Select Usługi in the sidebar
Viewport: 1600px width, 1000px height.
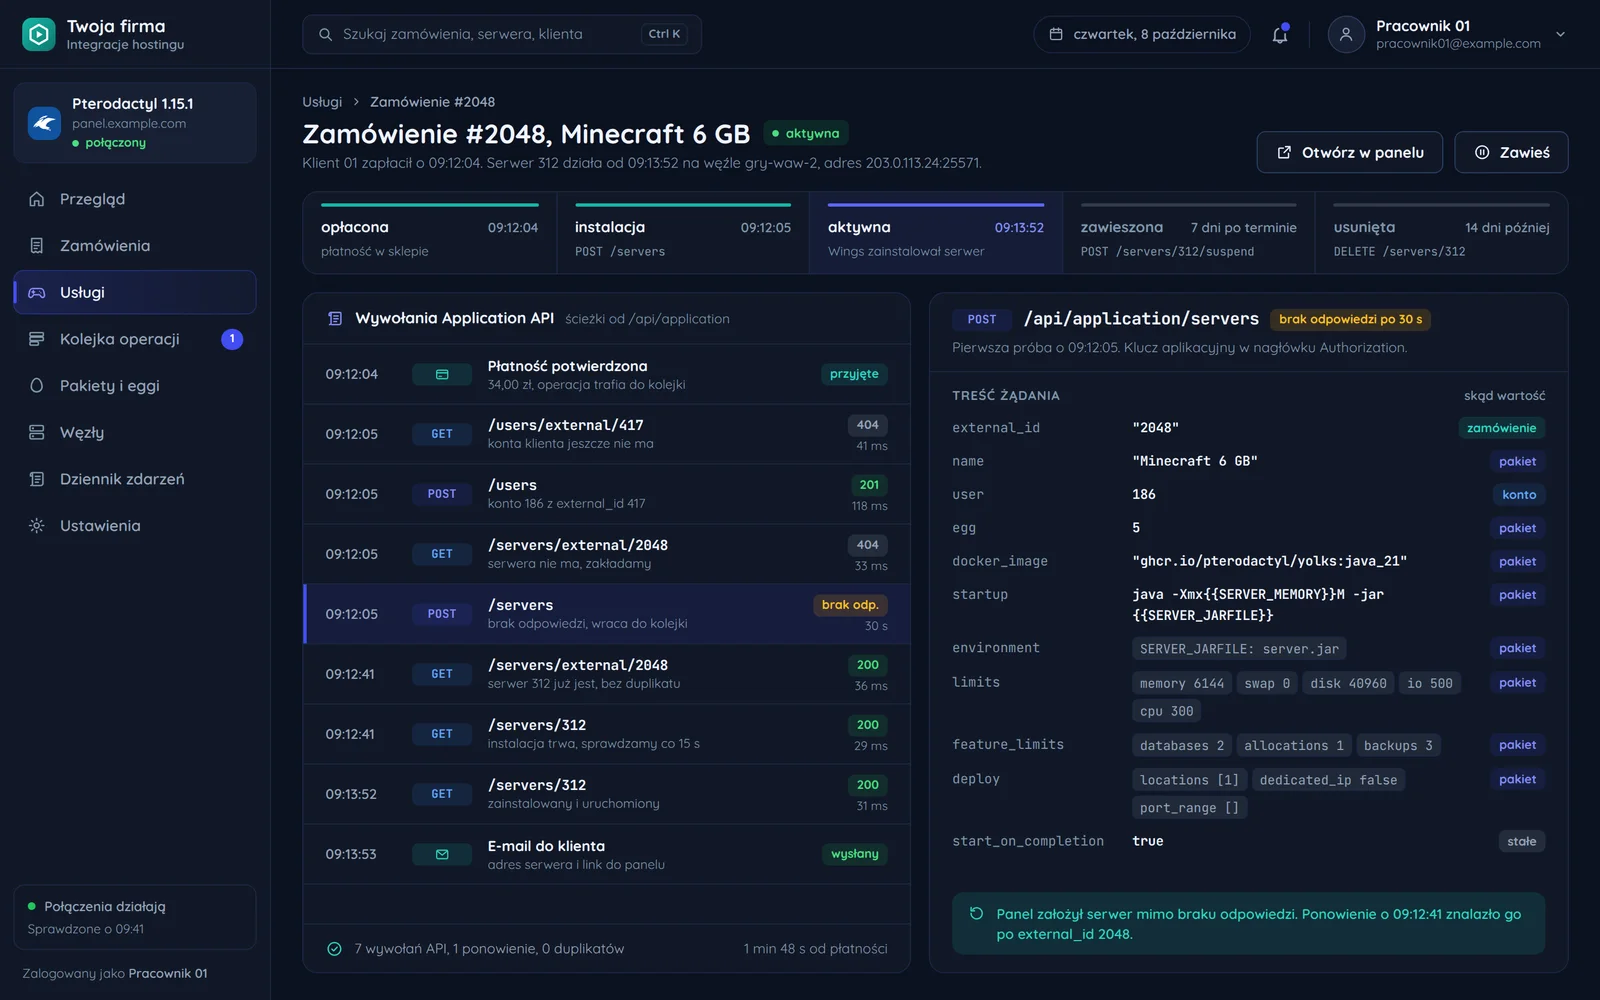(135, 292)
